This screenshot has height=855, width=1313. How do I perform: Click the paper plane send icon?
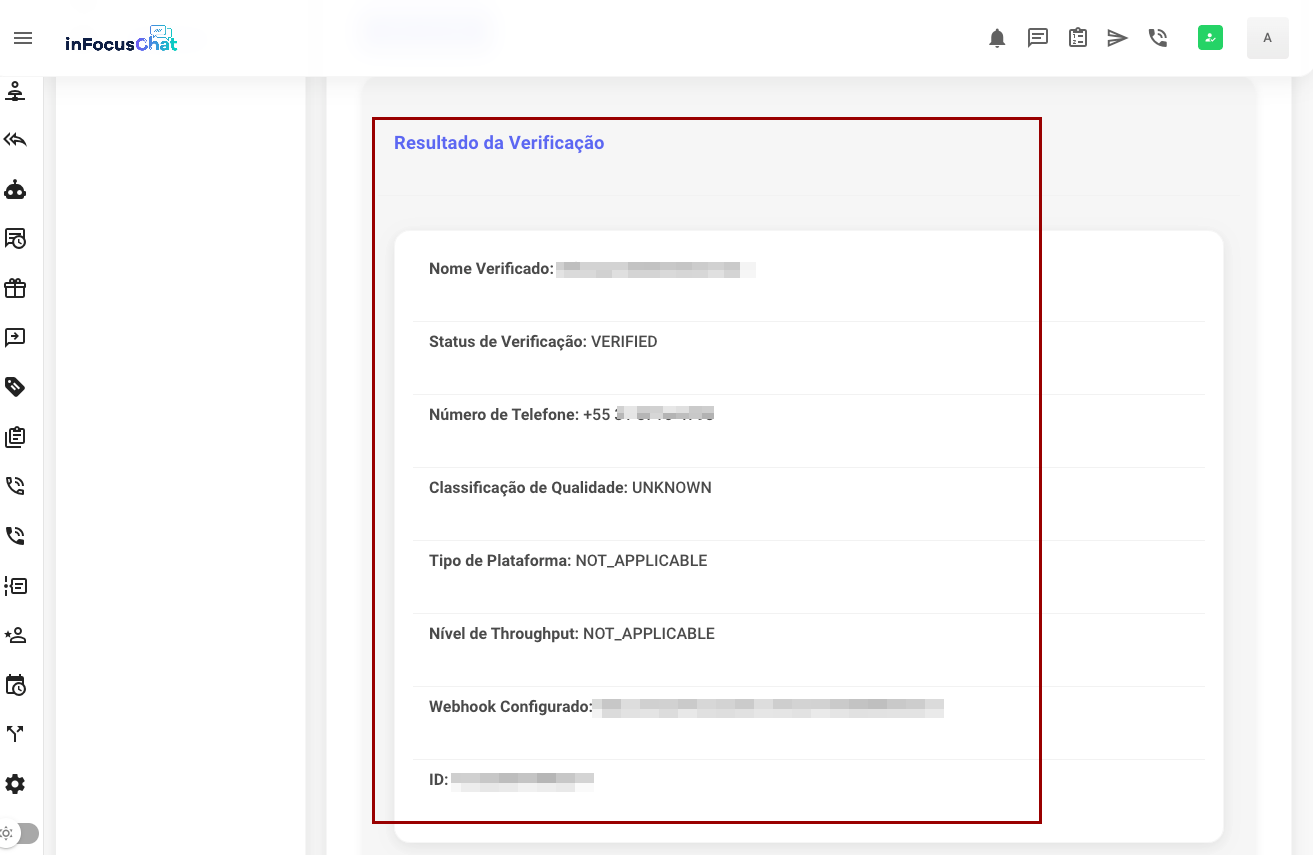pyautogui.click(x=1117, y=39)
